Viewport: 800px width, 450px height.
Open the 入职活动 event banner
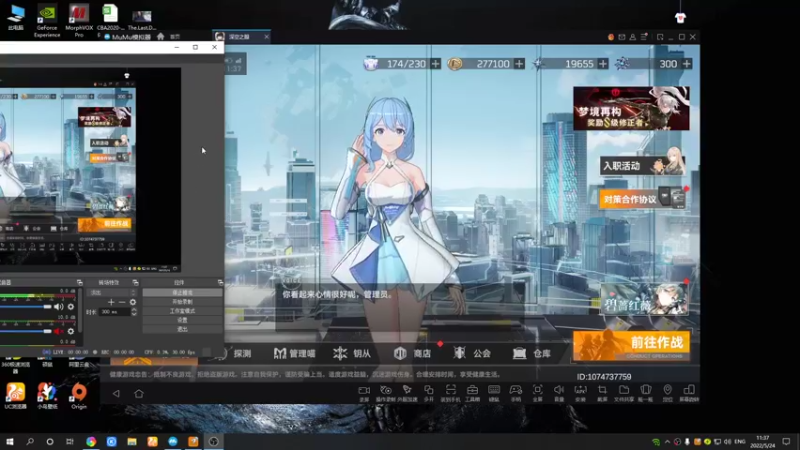tap(642, 166)
